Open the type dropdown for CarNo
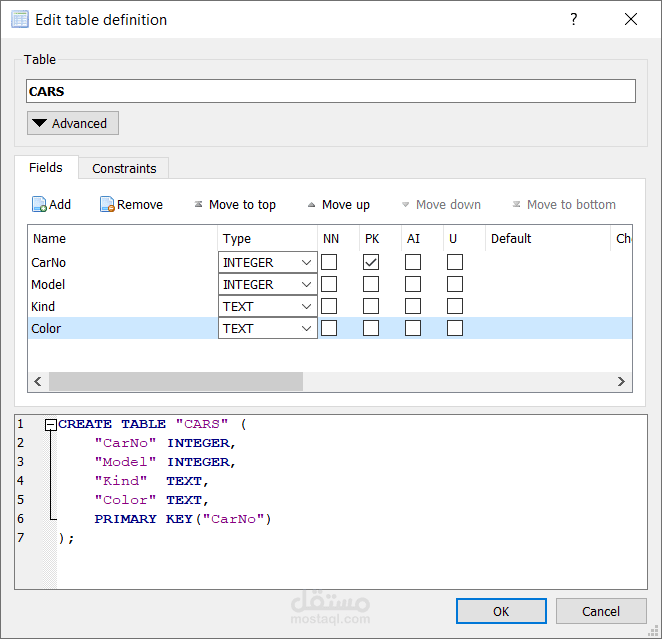Viewport: 662px width, 639px height. (x=306, y=263)
